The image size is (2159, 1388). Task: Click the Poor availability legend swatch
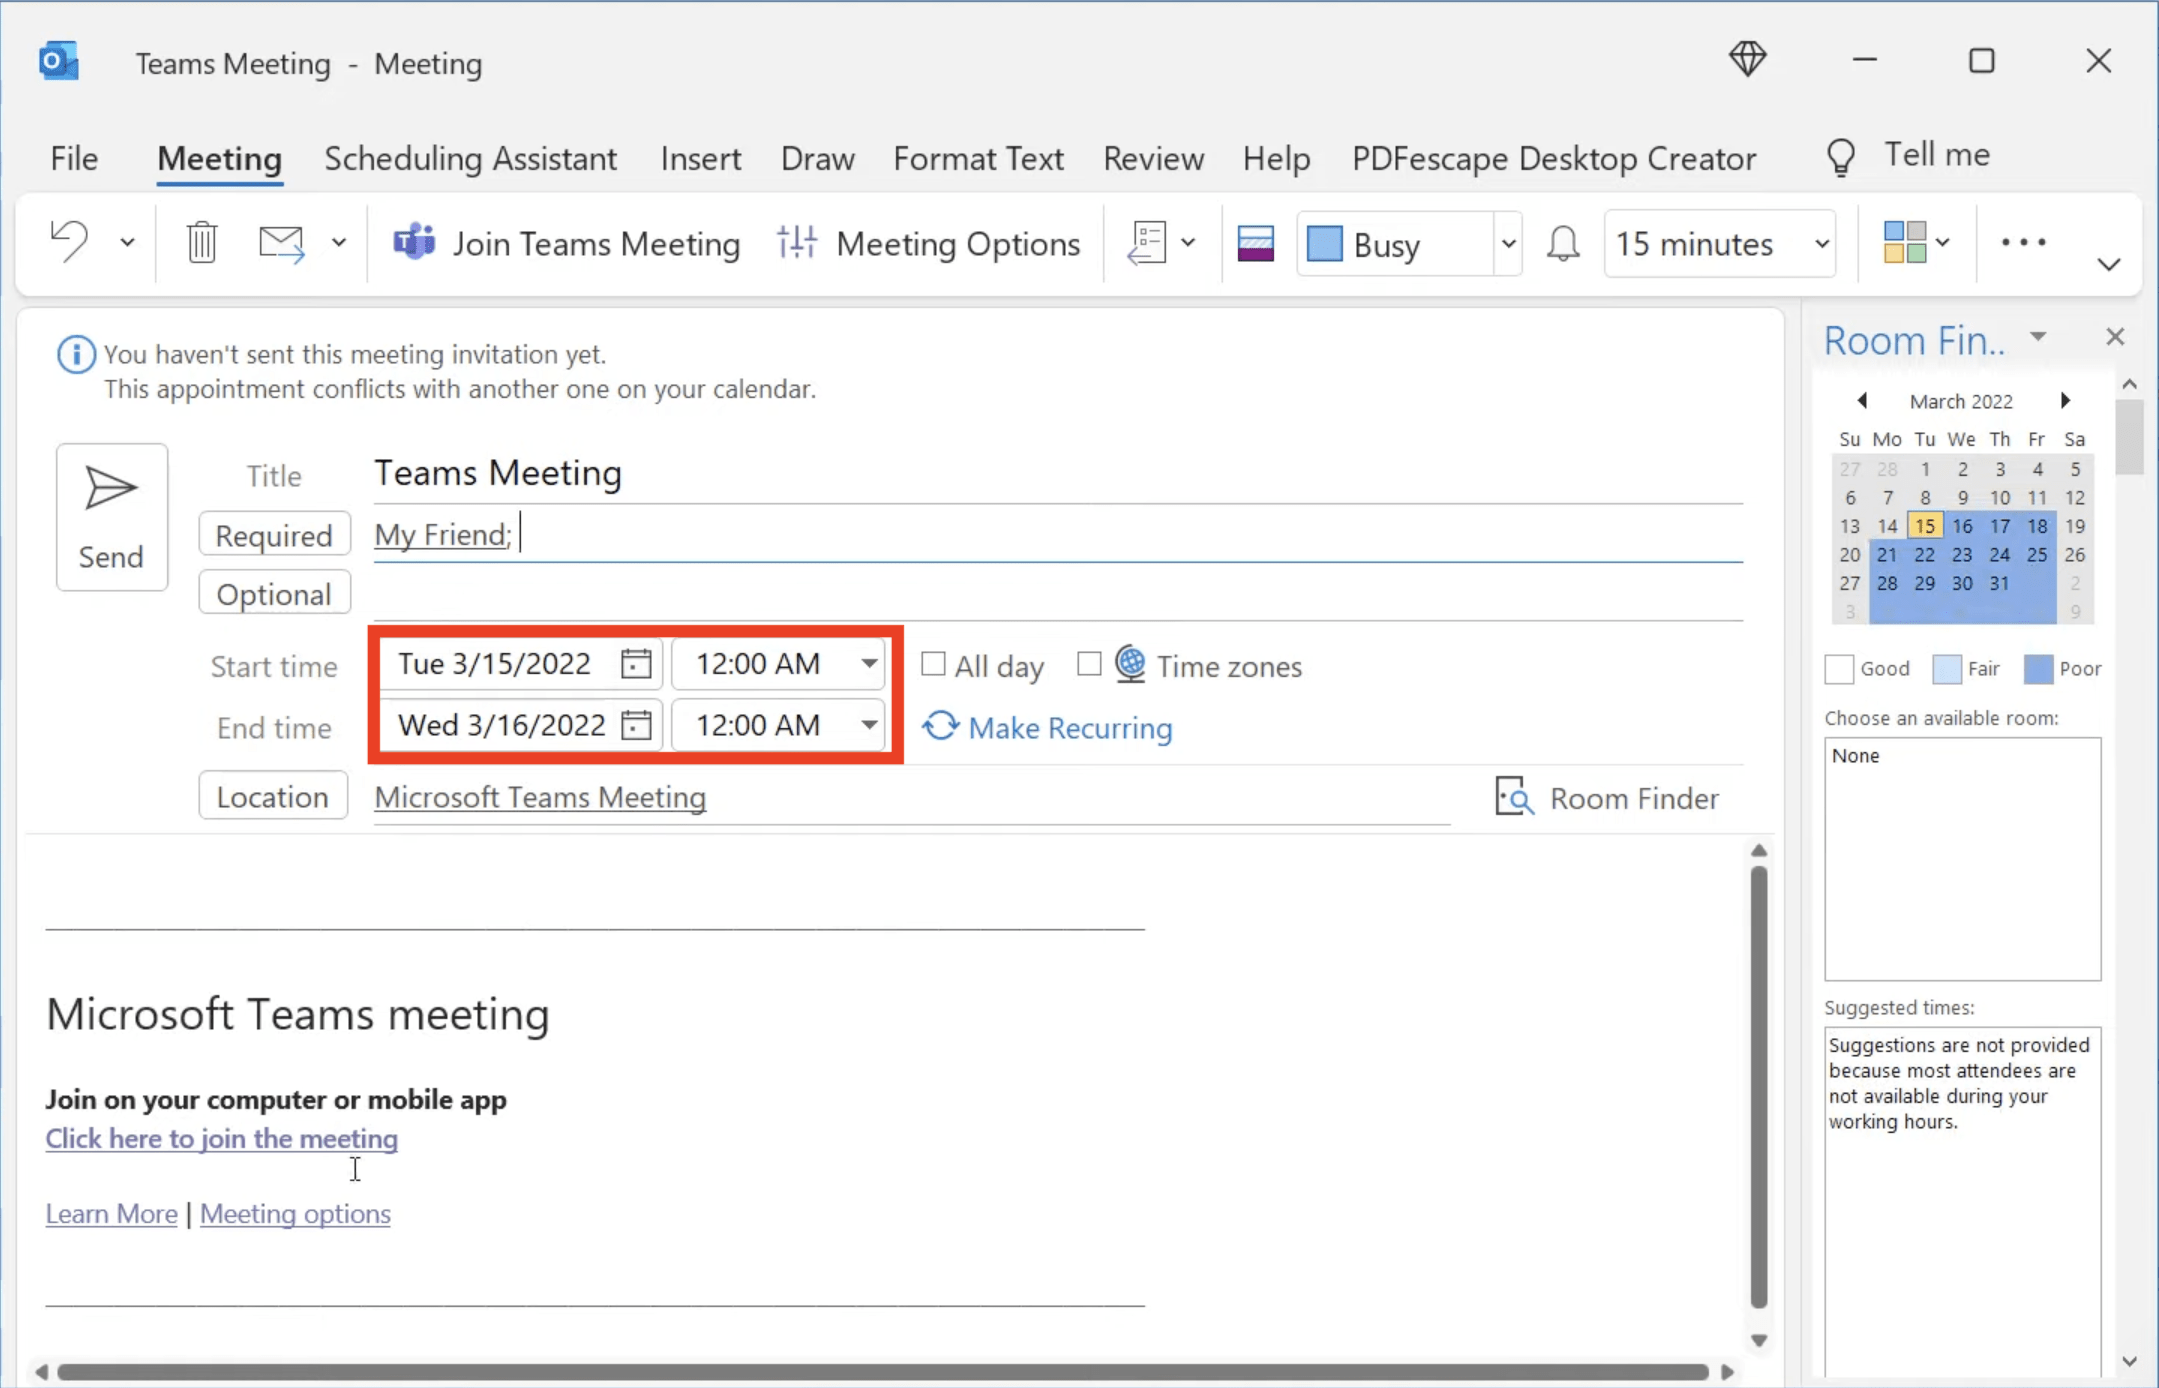point(2038,669)
